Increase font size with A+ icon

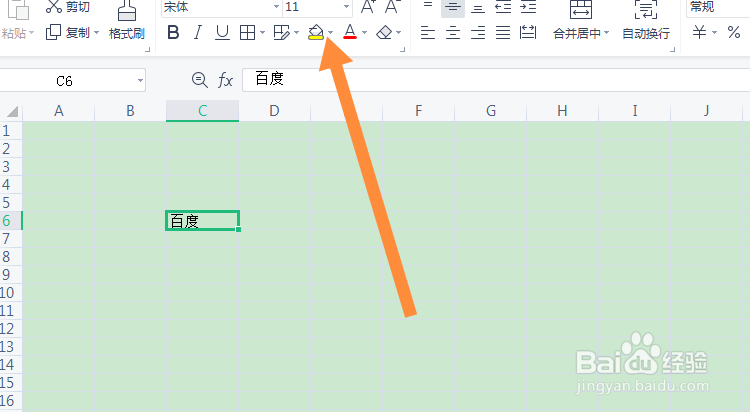[x=368, y=7]
